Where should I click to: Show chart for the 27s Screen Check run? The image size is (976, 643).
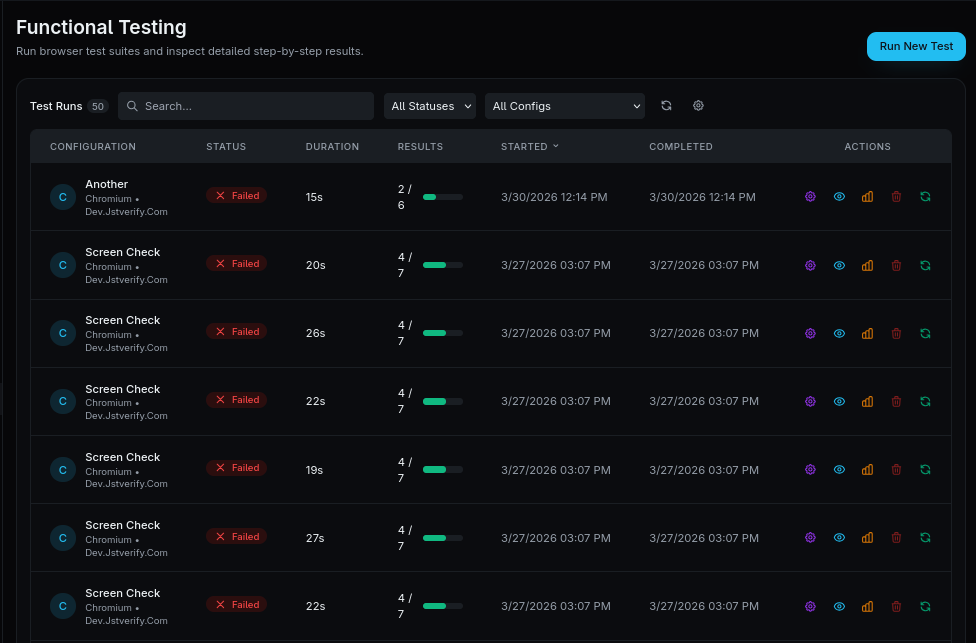click(x=867, y=537)
